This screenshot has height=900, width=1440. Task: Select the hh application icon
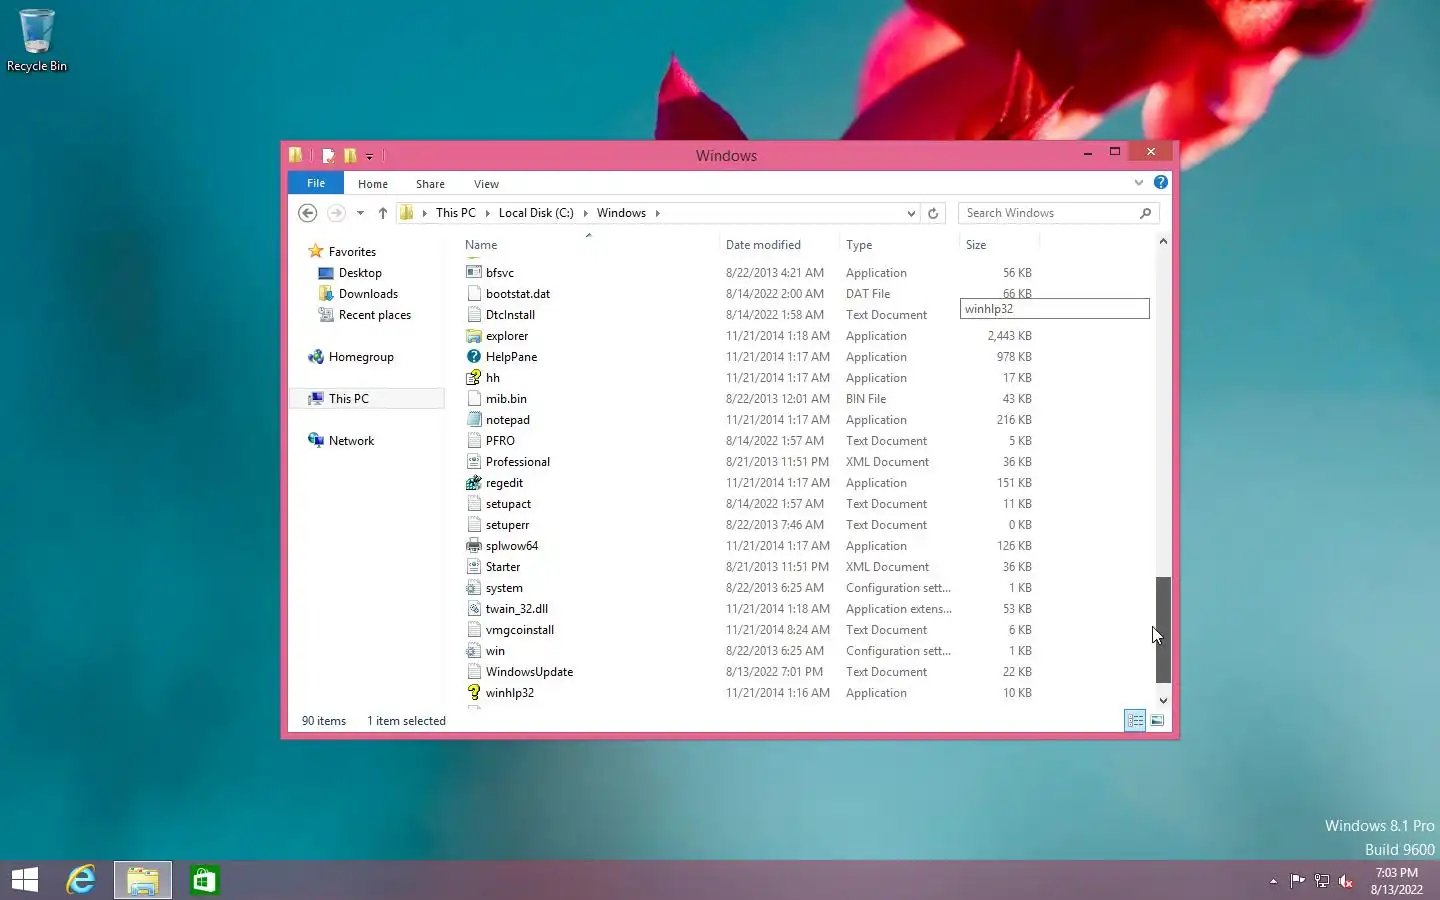pos(474,377)
